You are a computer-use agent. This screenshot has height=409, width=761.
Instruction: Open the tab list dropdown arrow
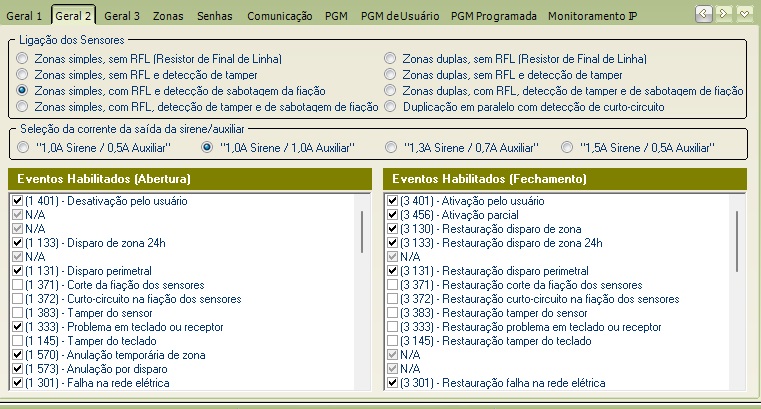(x=744, y=14)
